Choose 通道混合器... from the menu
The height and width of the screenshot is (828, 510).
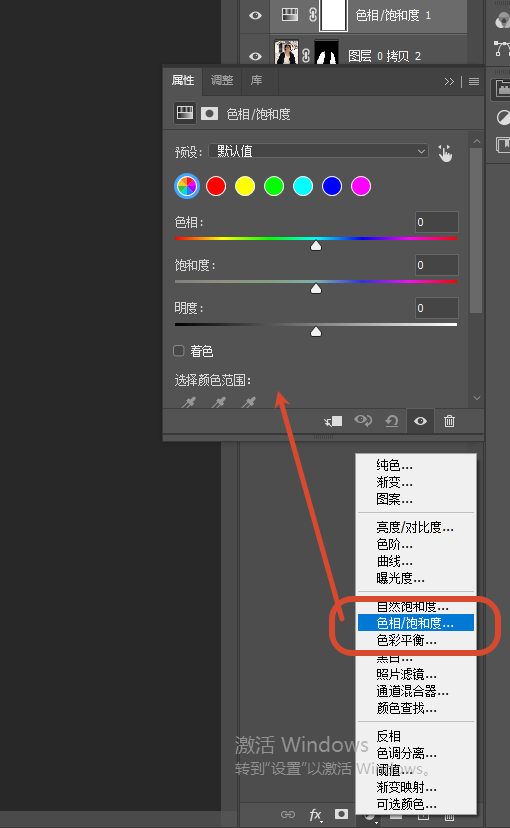tap(412, 691)
